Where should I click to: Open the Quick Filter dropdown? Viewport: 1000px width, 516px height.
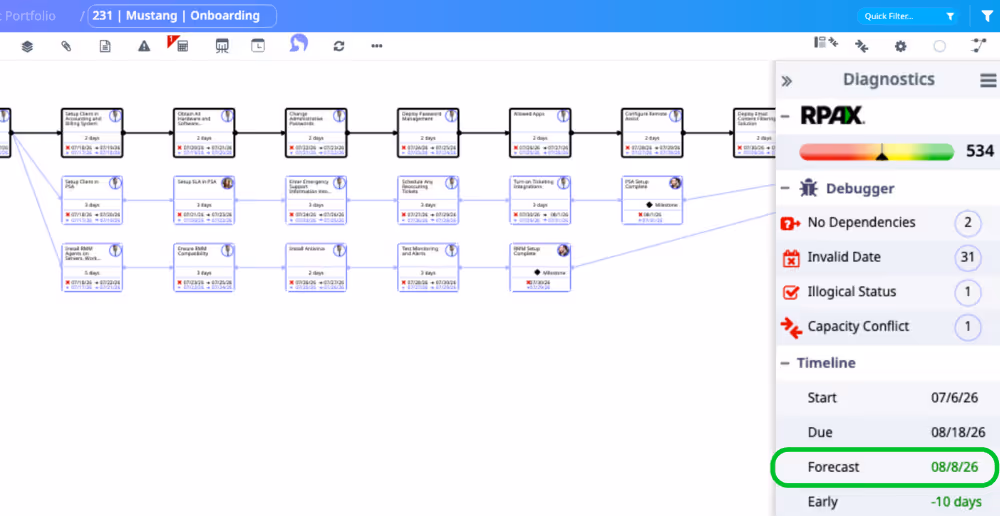[909, 16]
